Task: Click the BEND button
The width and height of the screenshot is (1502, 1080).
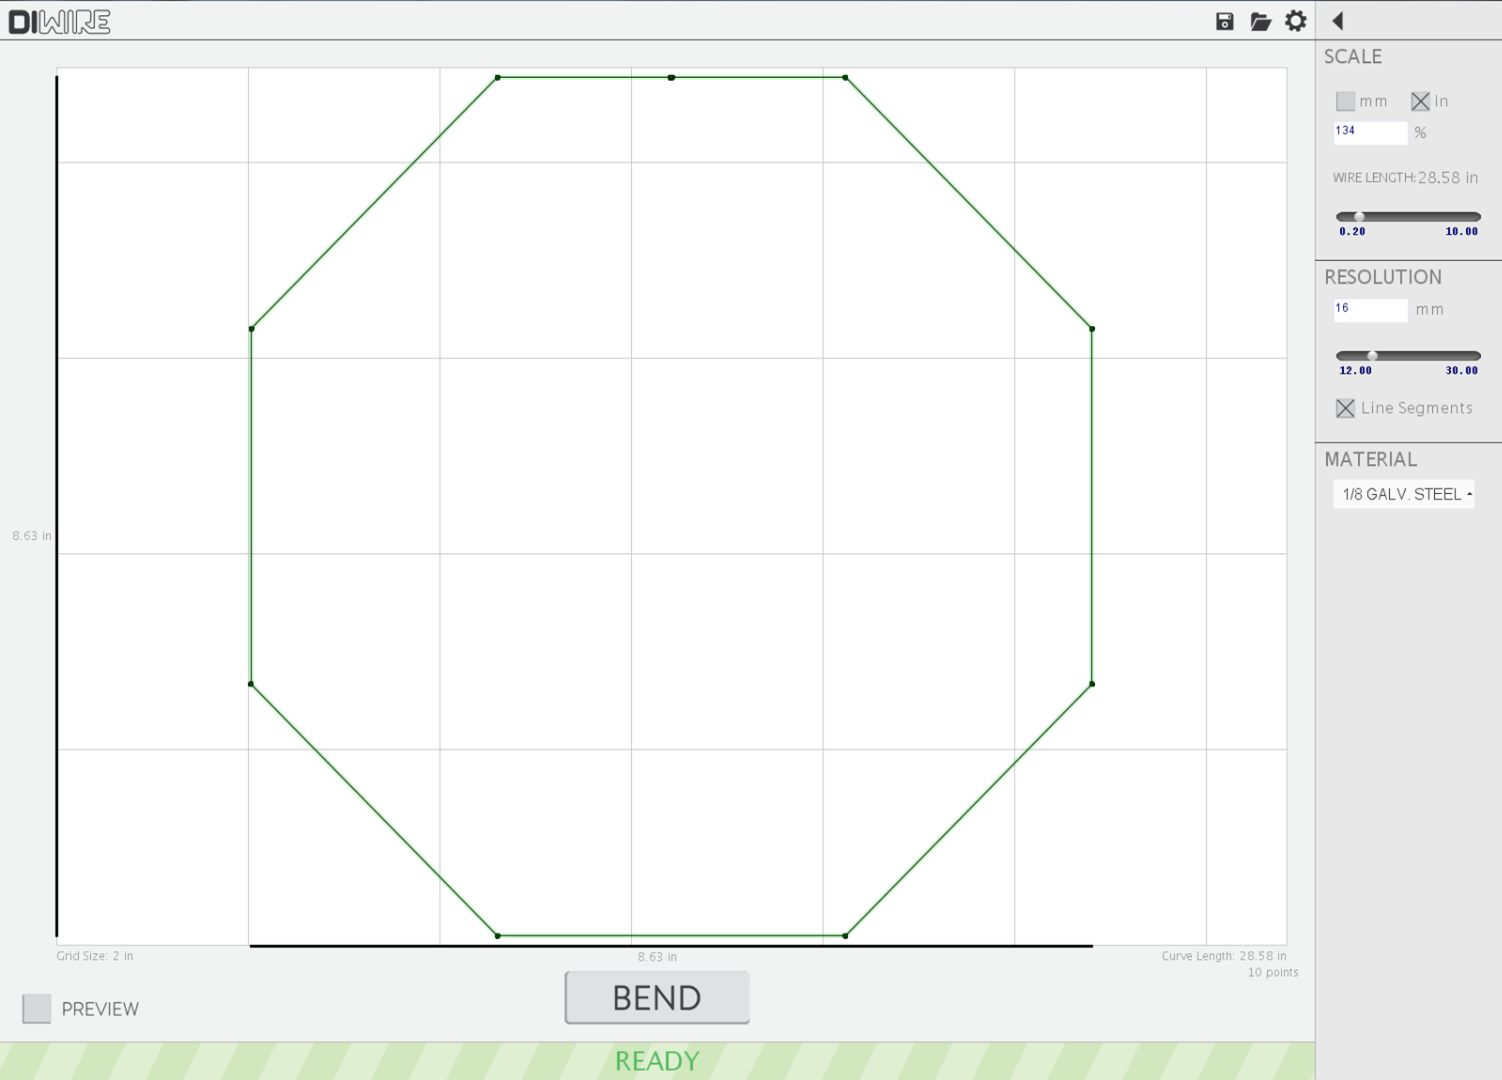Action: (x=657, y=997)
